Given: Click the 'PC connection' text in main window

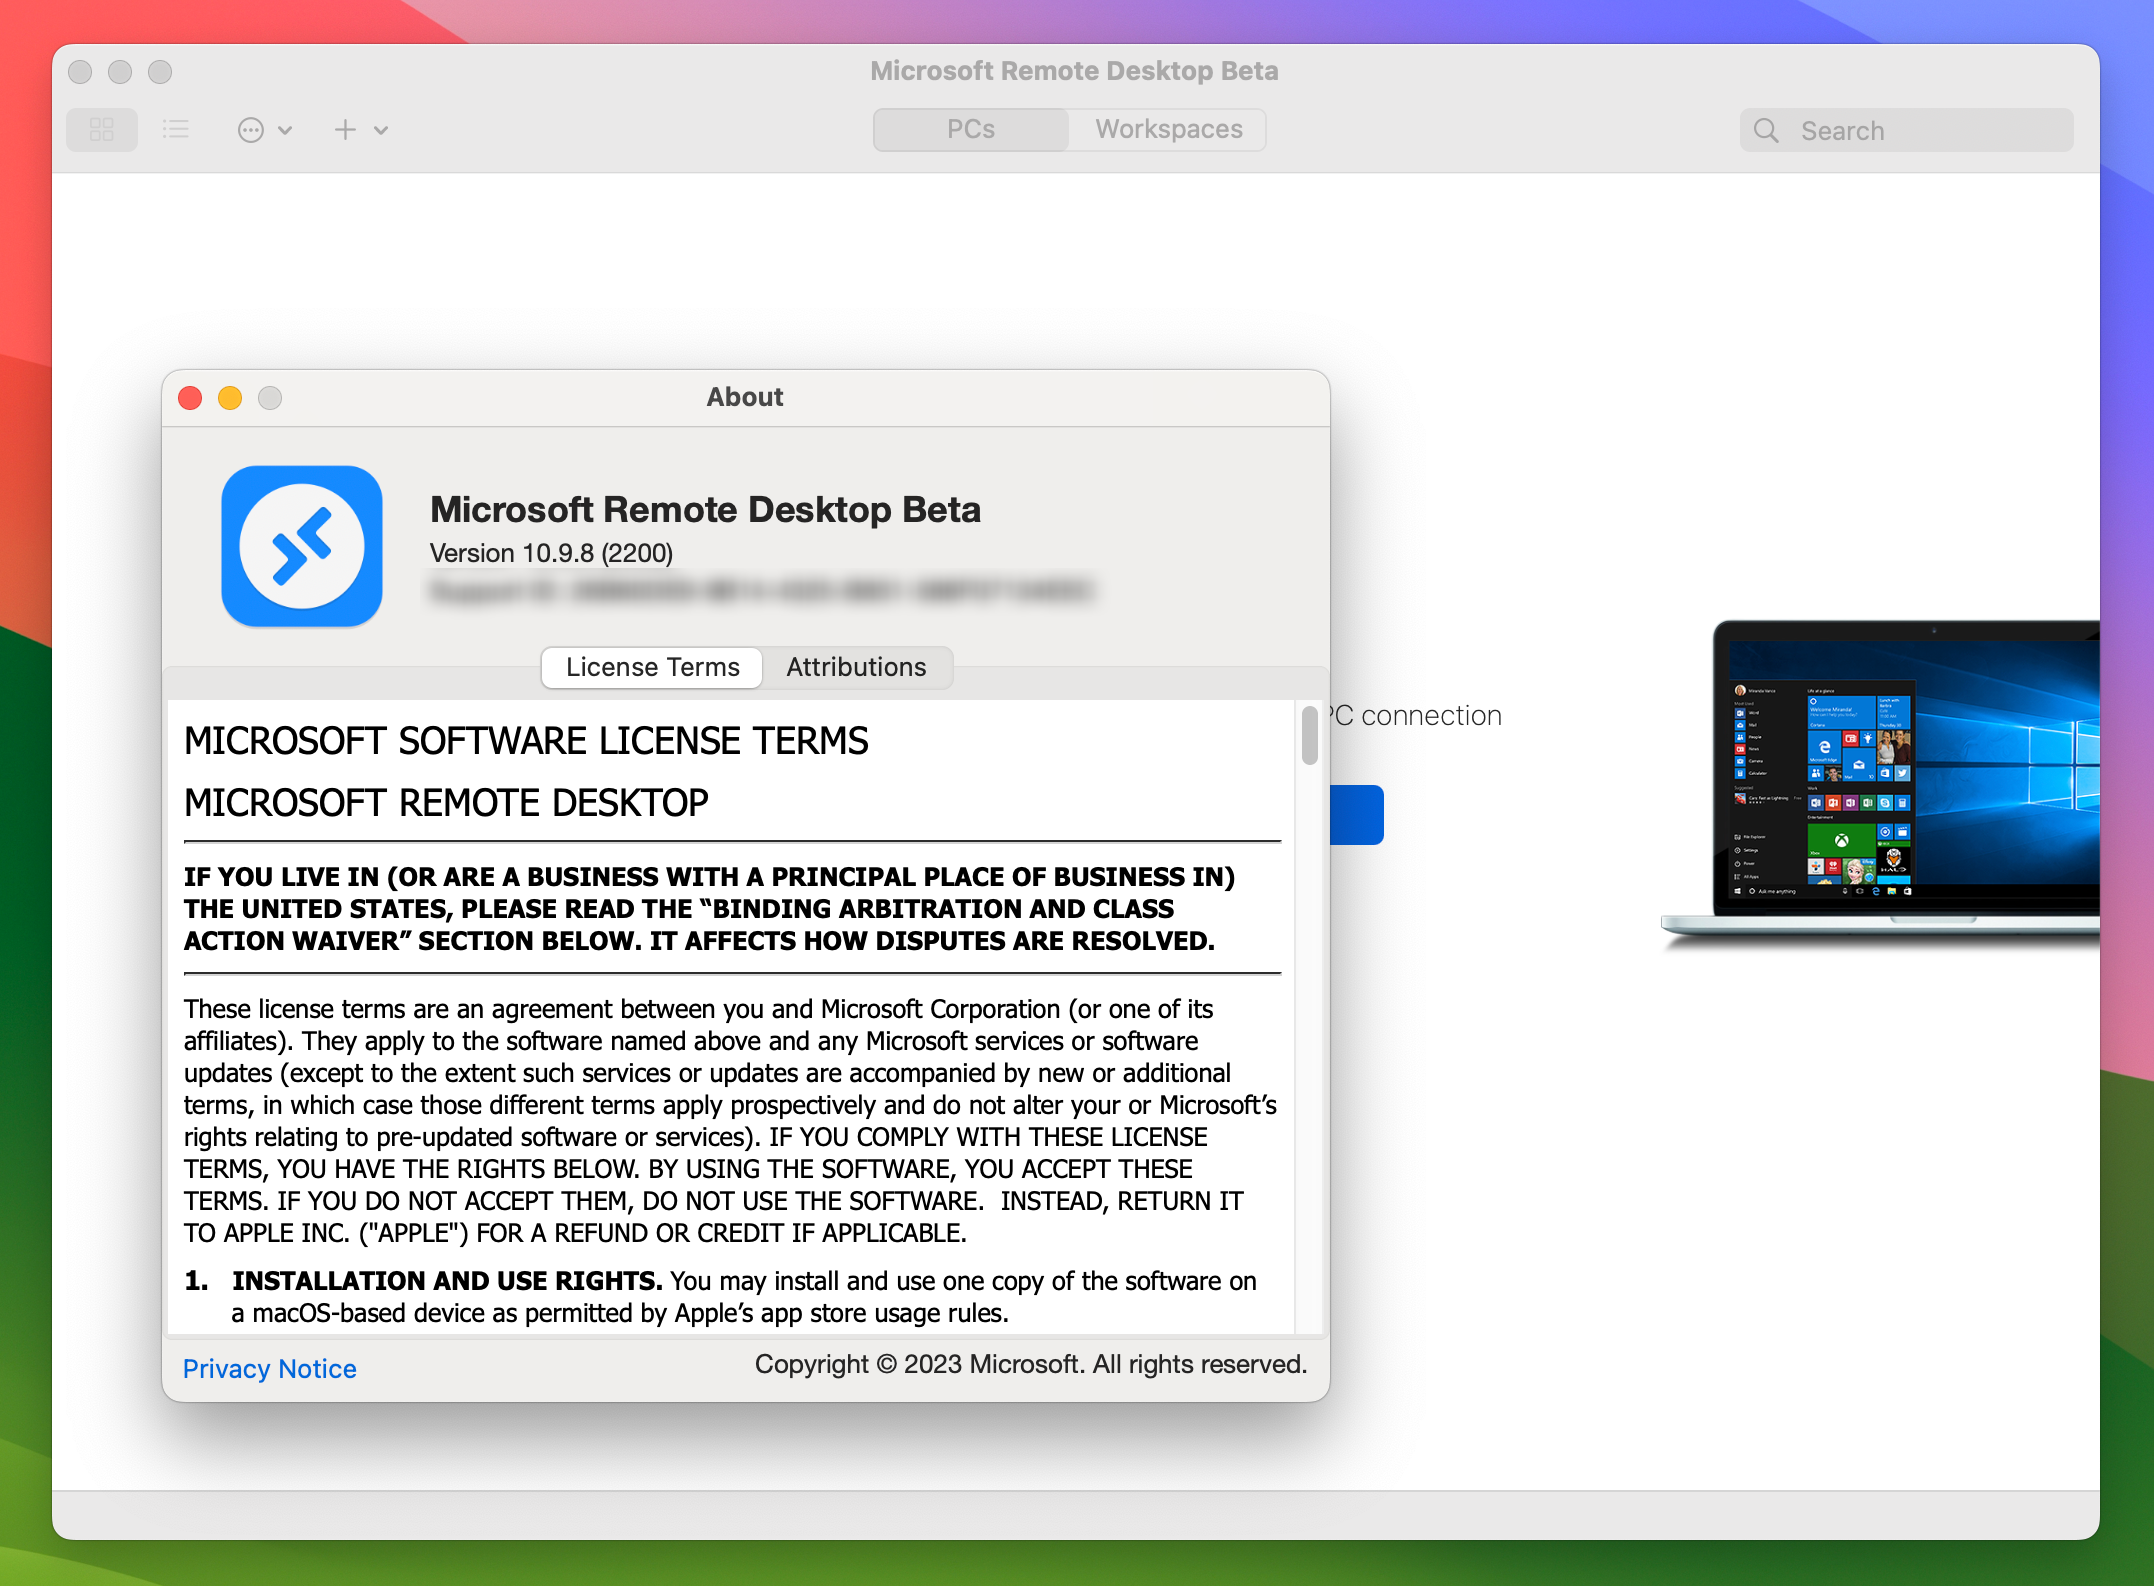Looking at the screenshot, I should [x=1415, y=716].
